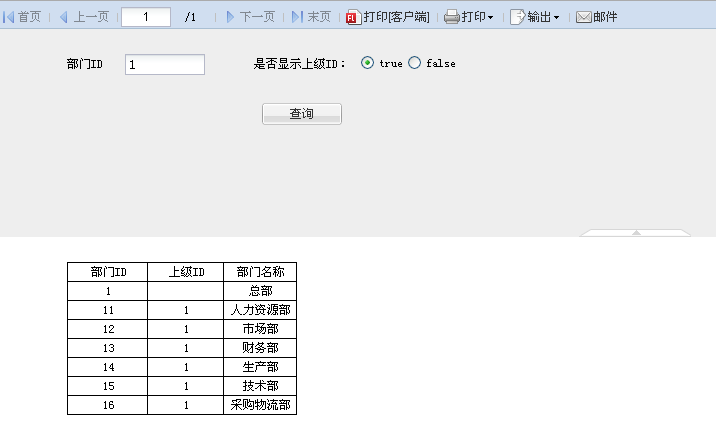Image resolution: width=716 pixels, height=428 pixels.
Task: Click the page number box in toolbar
Action: [146, 17]
